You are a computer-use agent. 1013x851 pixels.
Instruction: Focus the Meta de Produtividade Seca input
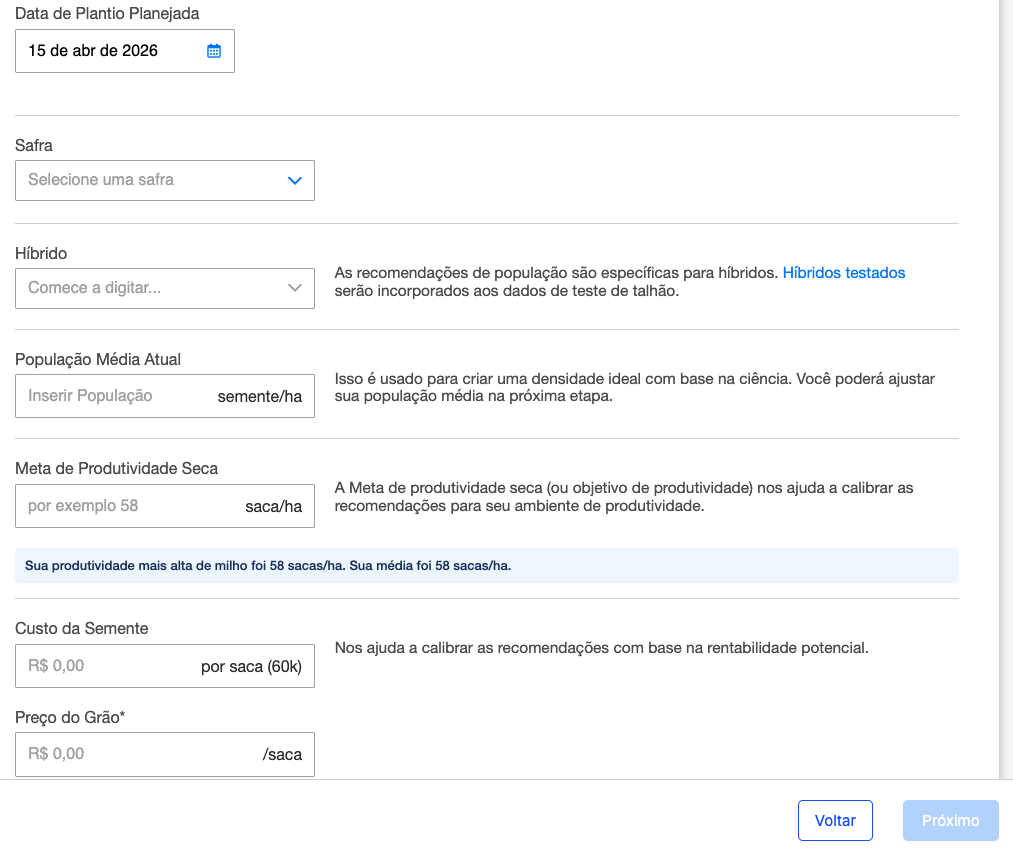[x=120, y=506]
